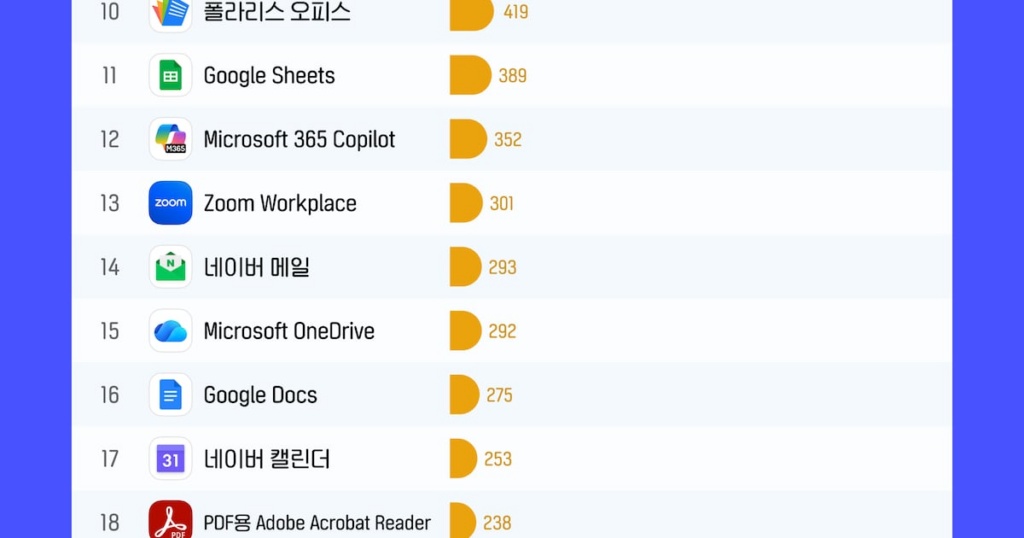Click the value 389 for Google Sheets
This screenshot has width=1024, height=538.
512,76
